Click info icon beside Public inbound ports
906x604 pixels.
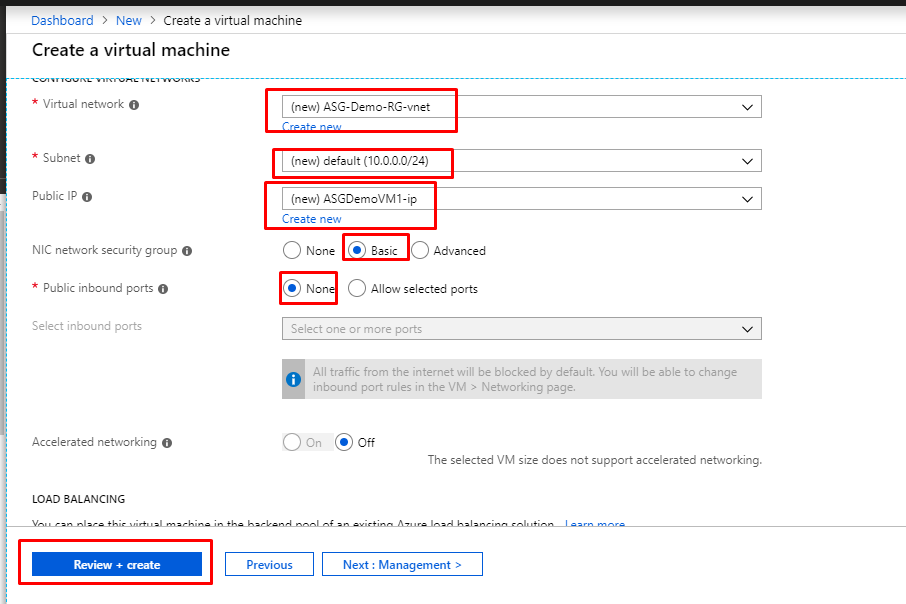point(163,289)
